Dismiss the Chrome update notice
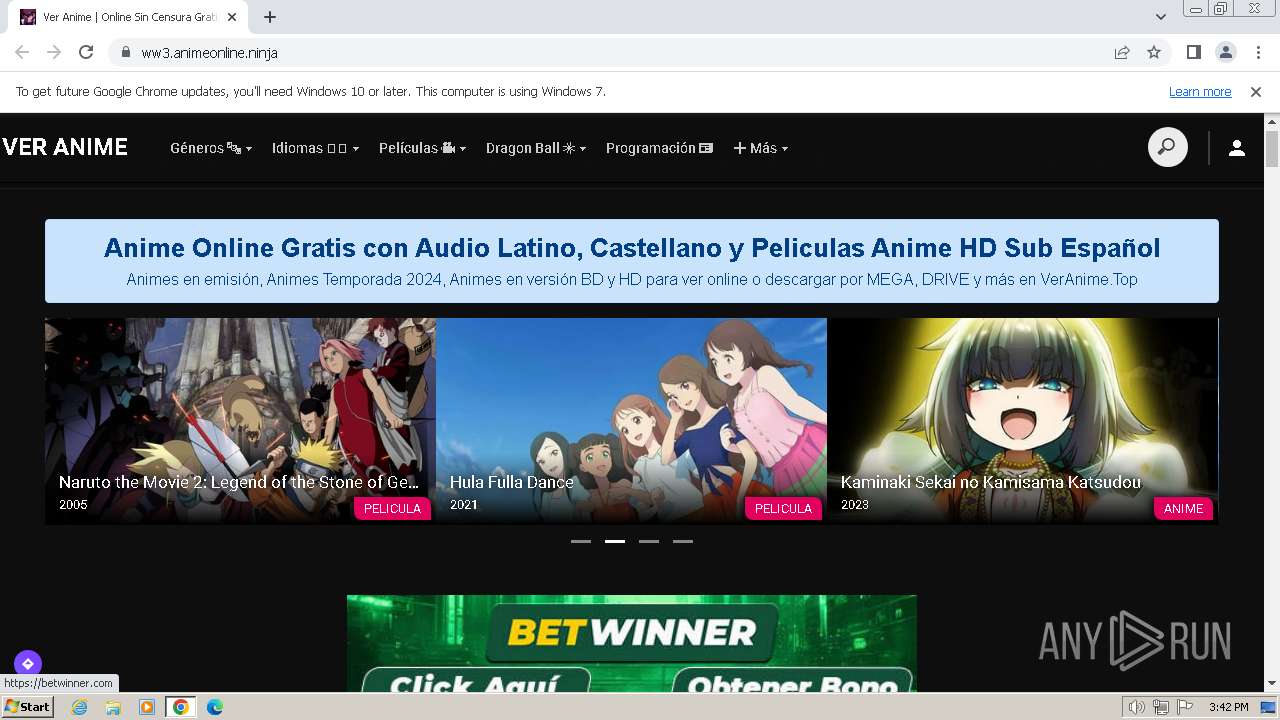The height and width of the screenshot is (720, 1280). [x=1256, y=91]
